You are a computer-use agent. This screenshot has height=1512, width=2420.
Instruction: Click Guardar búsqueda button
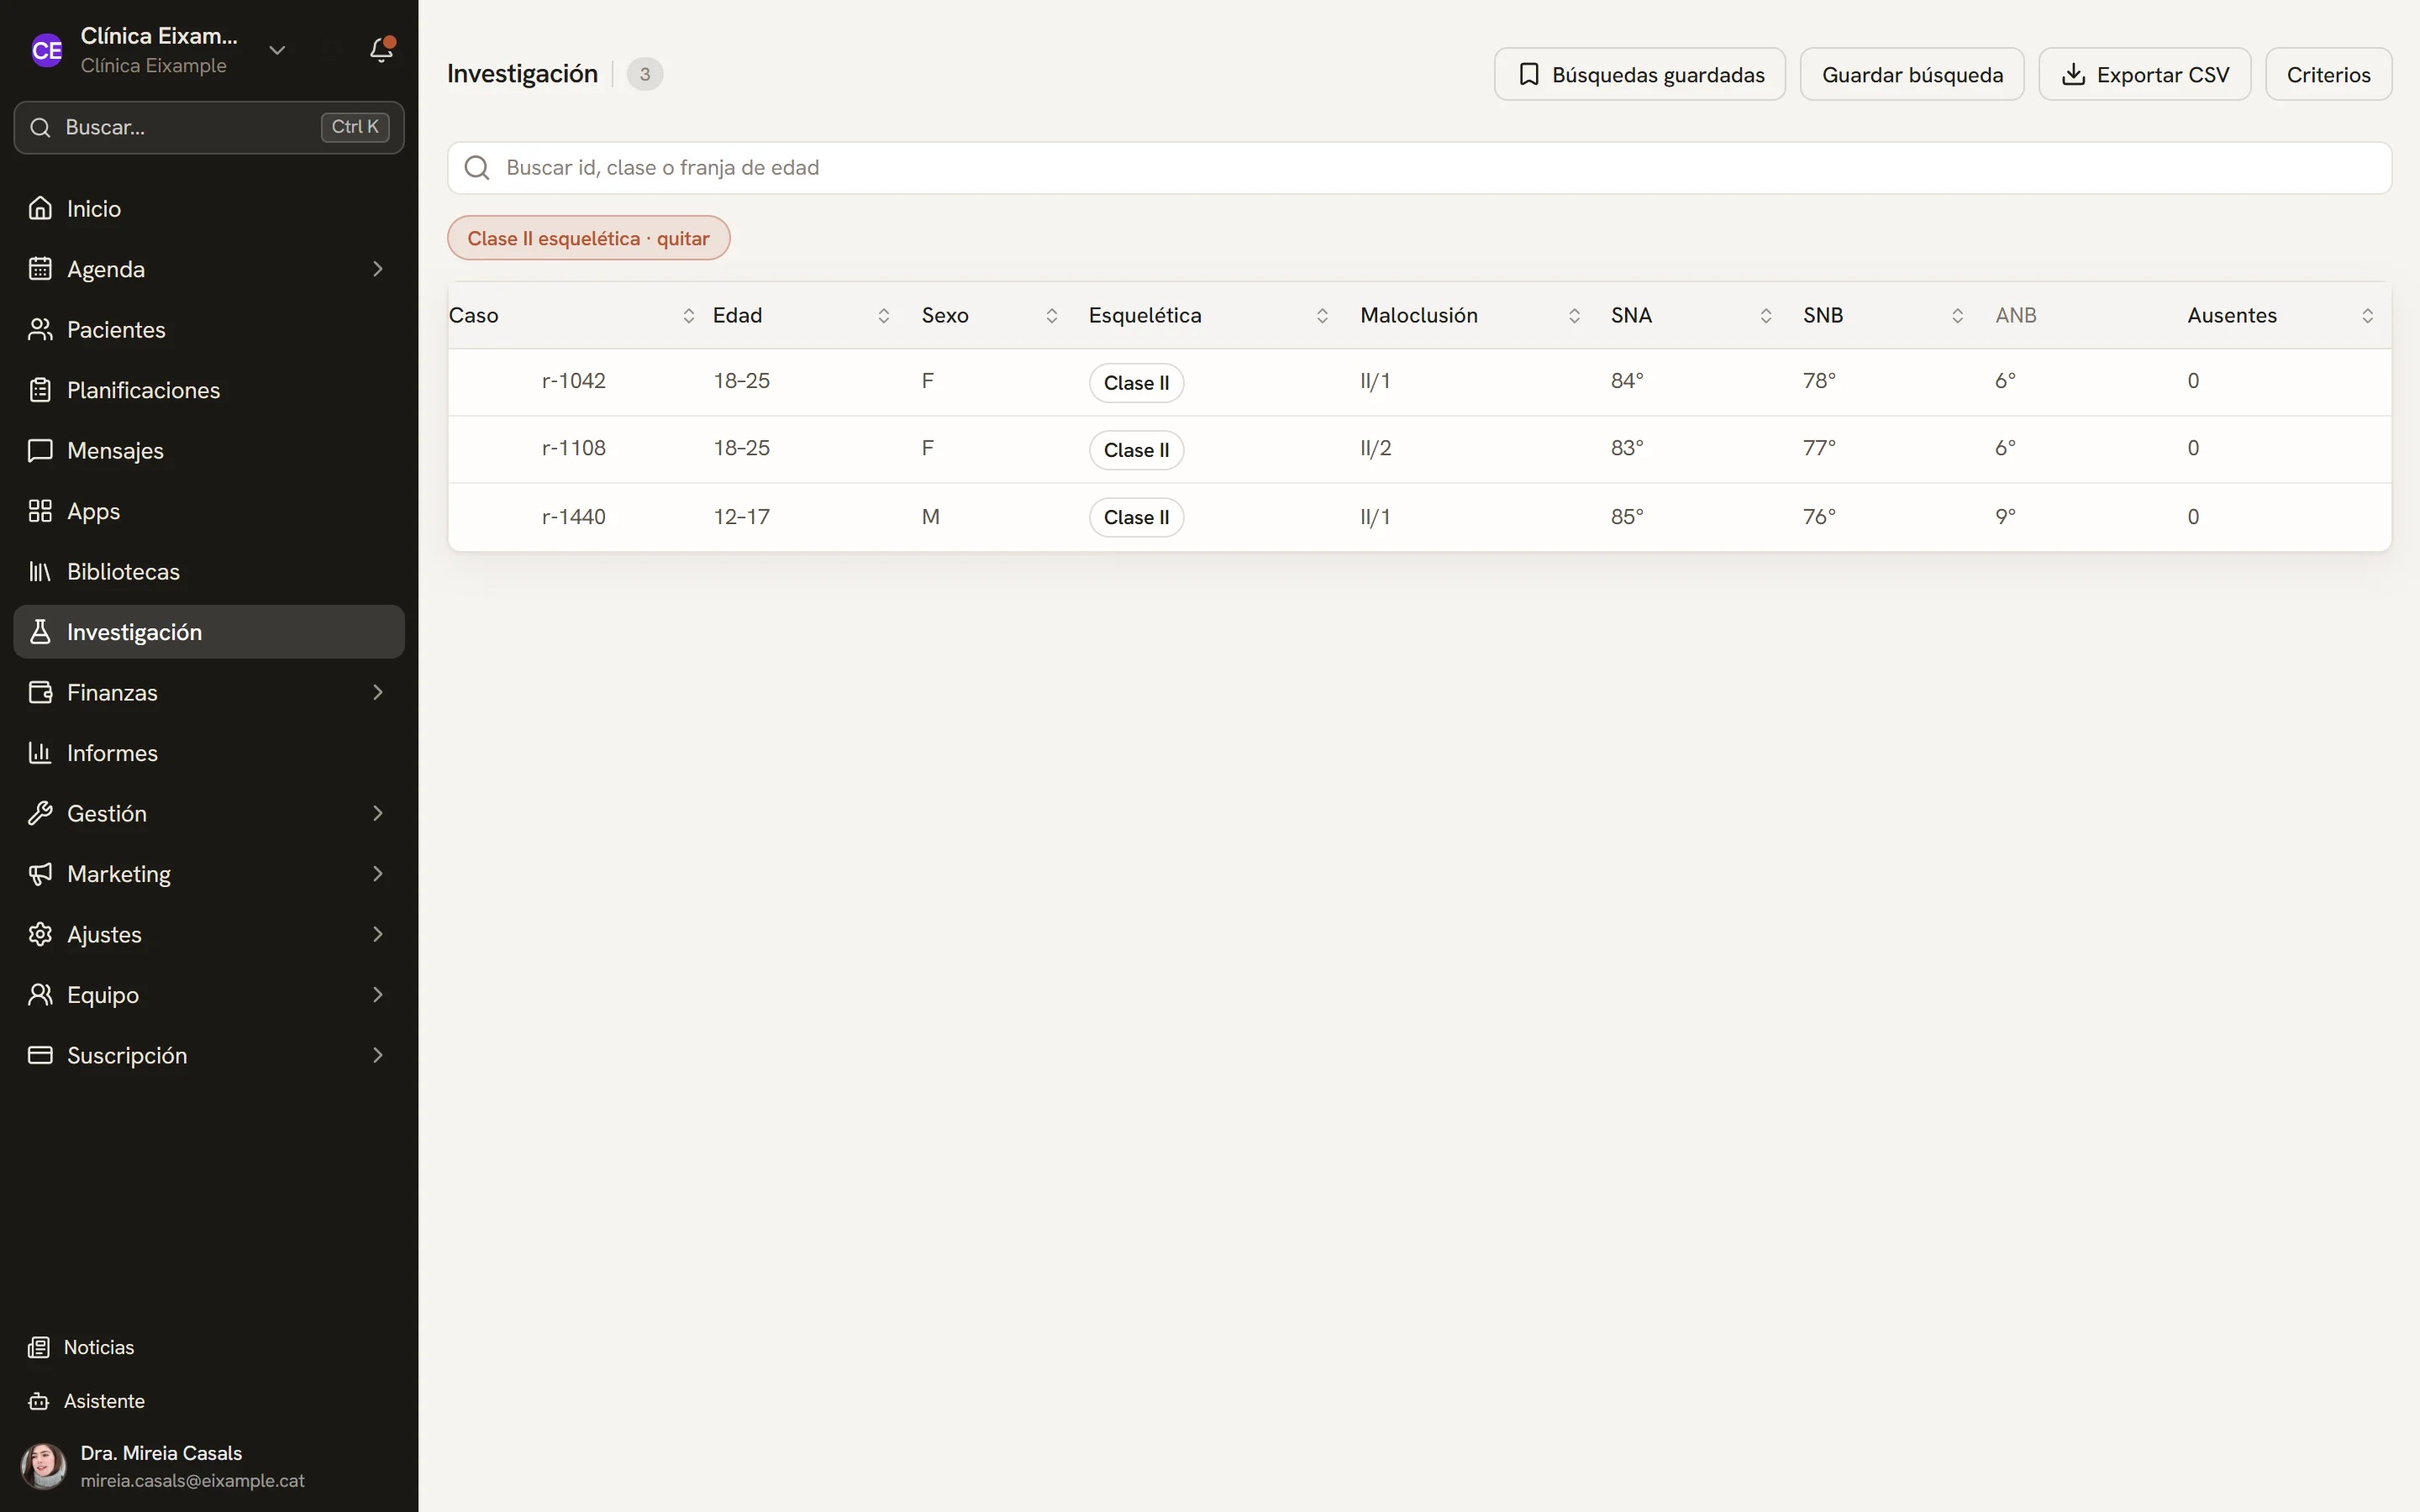point(1912,74)
